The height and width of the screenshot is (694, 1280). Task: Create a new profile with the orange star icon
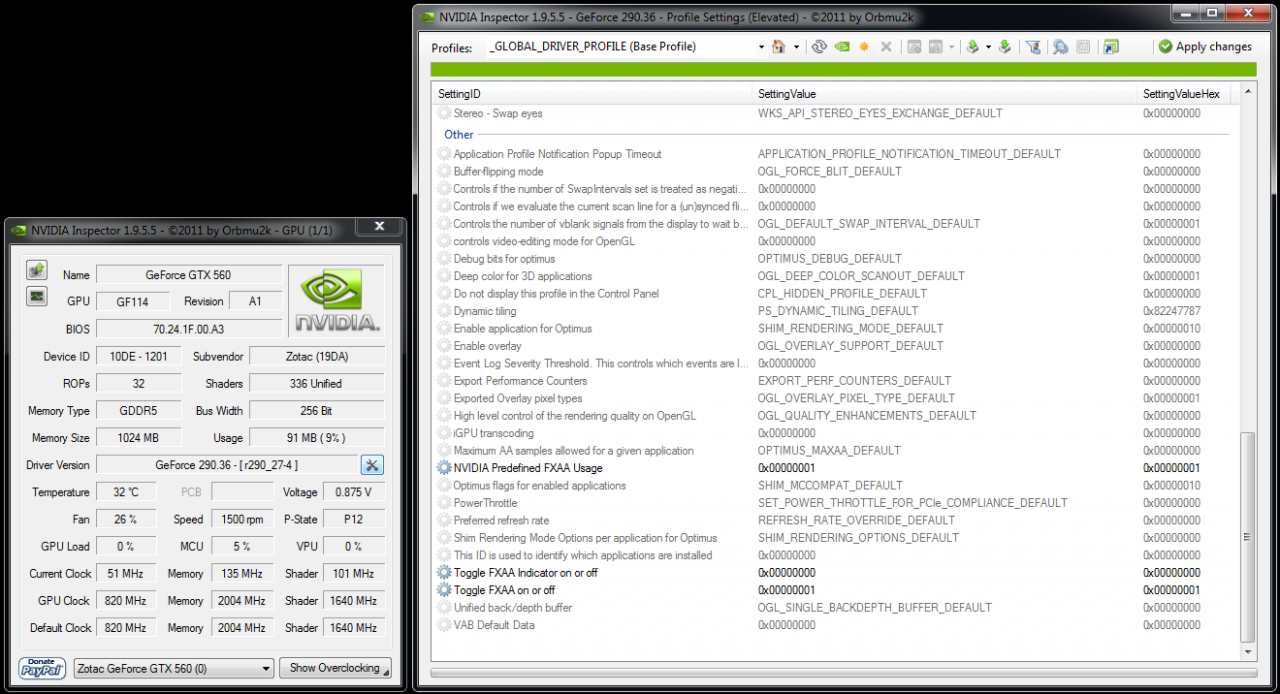[x=864, y=47]
